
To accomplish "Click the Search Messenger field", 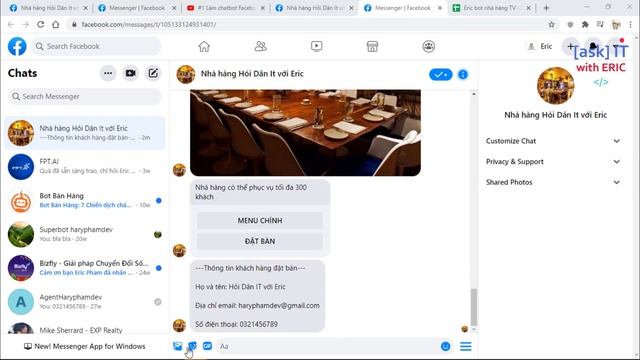I will click(x=85, y=96).
